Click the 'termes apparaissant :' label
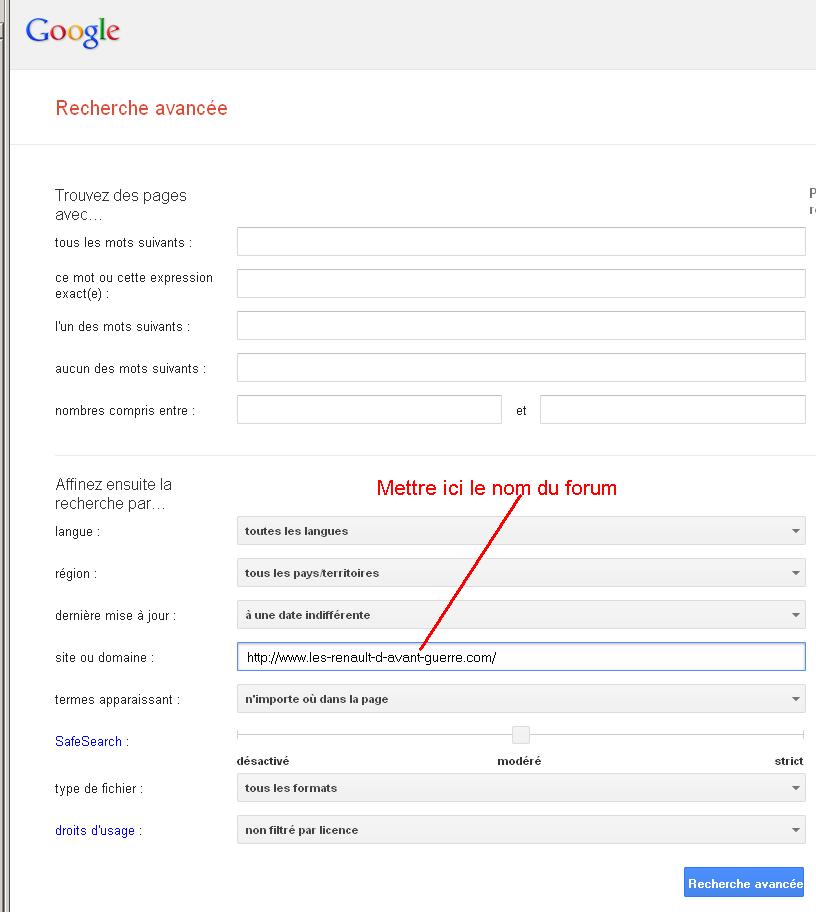Viewport: 816px width, 912px height. click(x=117, y=699)
